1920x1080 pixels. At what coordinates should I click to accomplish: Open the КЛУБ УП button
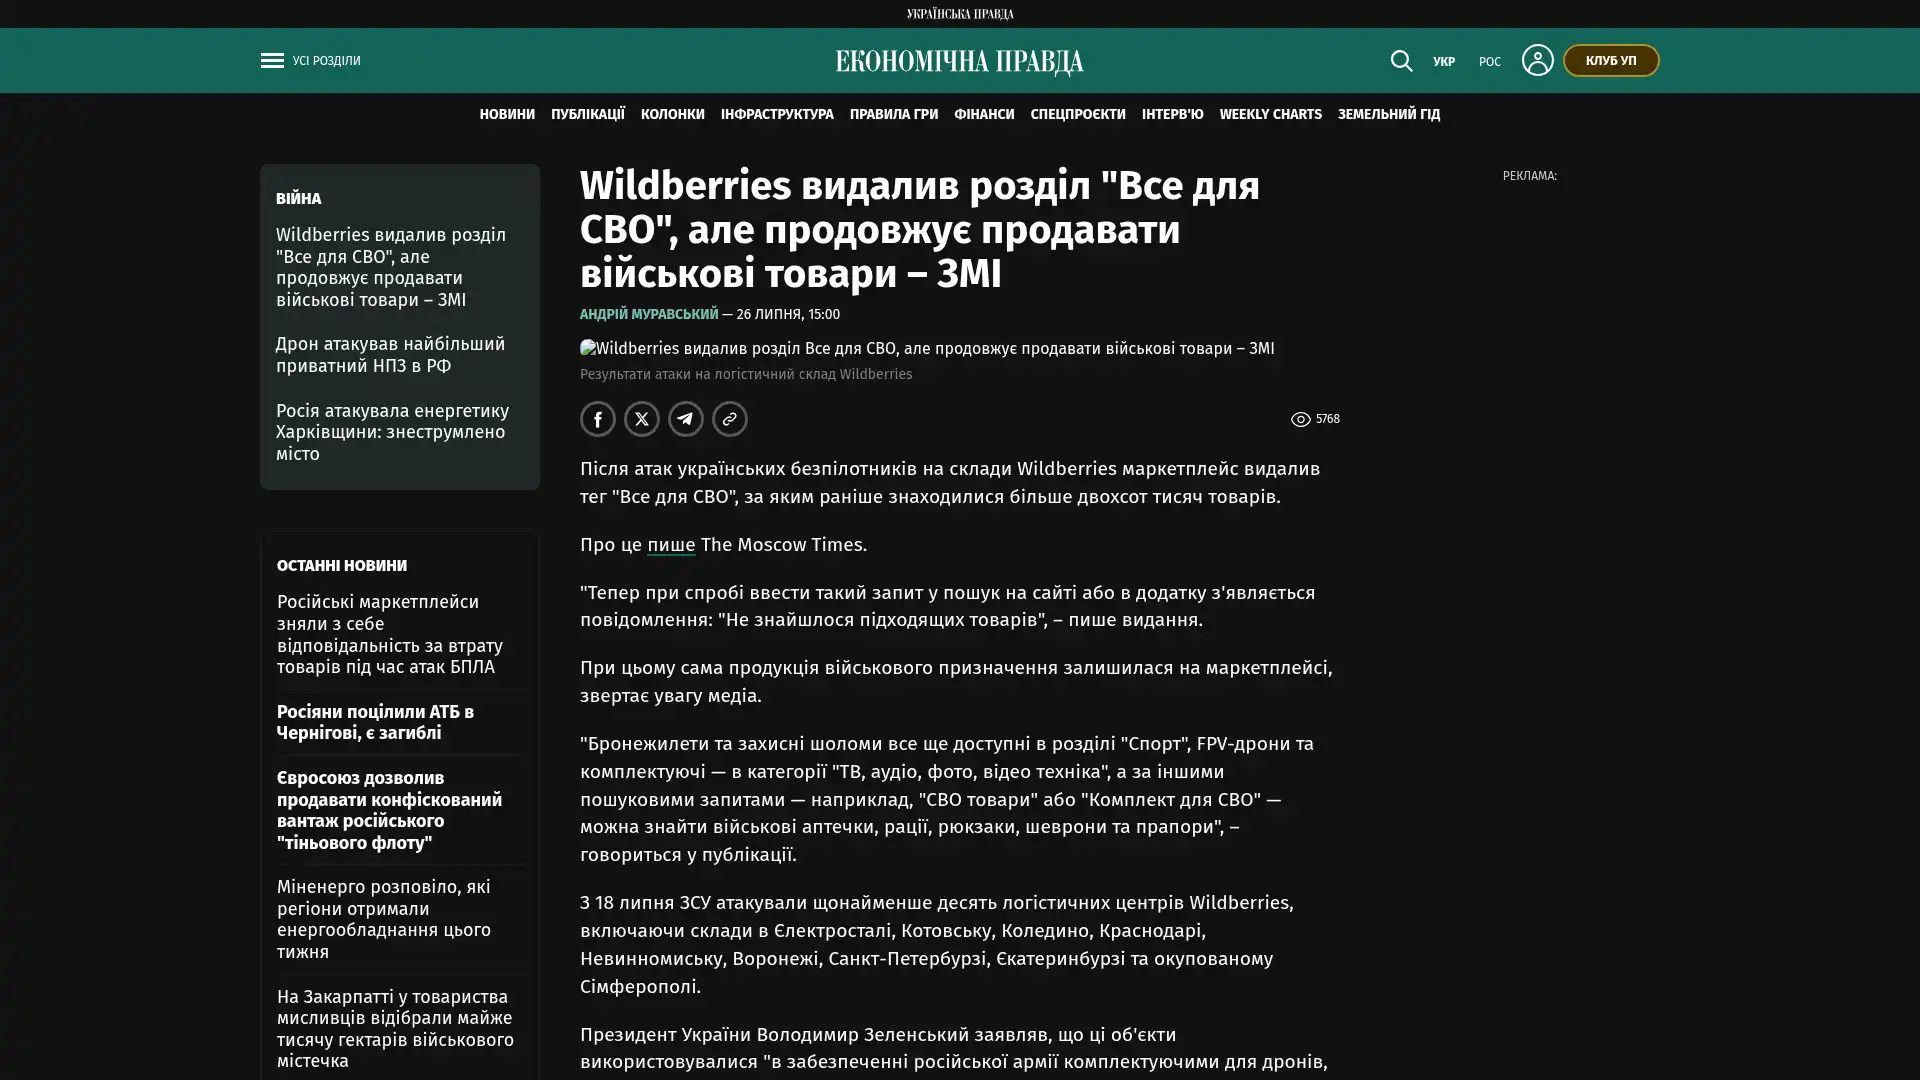coord(1611,60)
